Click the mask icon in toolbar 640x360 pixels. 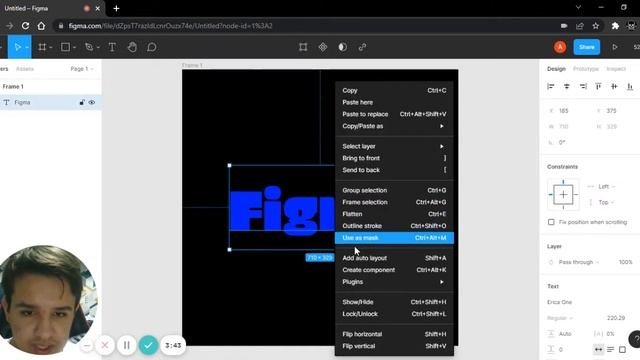tap(342, 47)
